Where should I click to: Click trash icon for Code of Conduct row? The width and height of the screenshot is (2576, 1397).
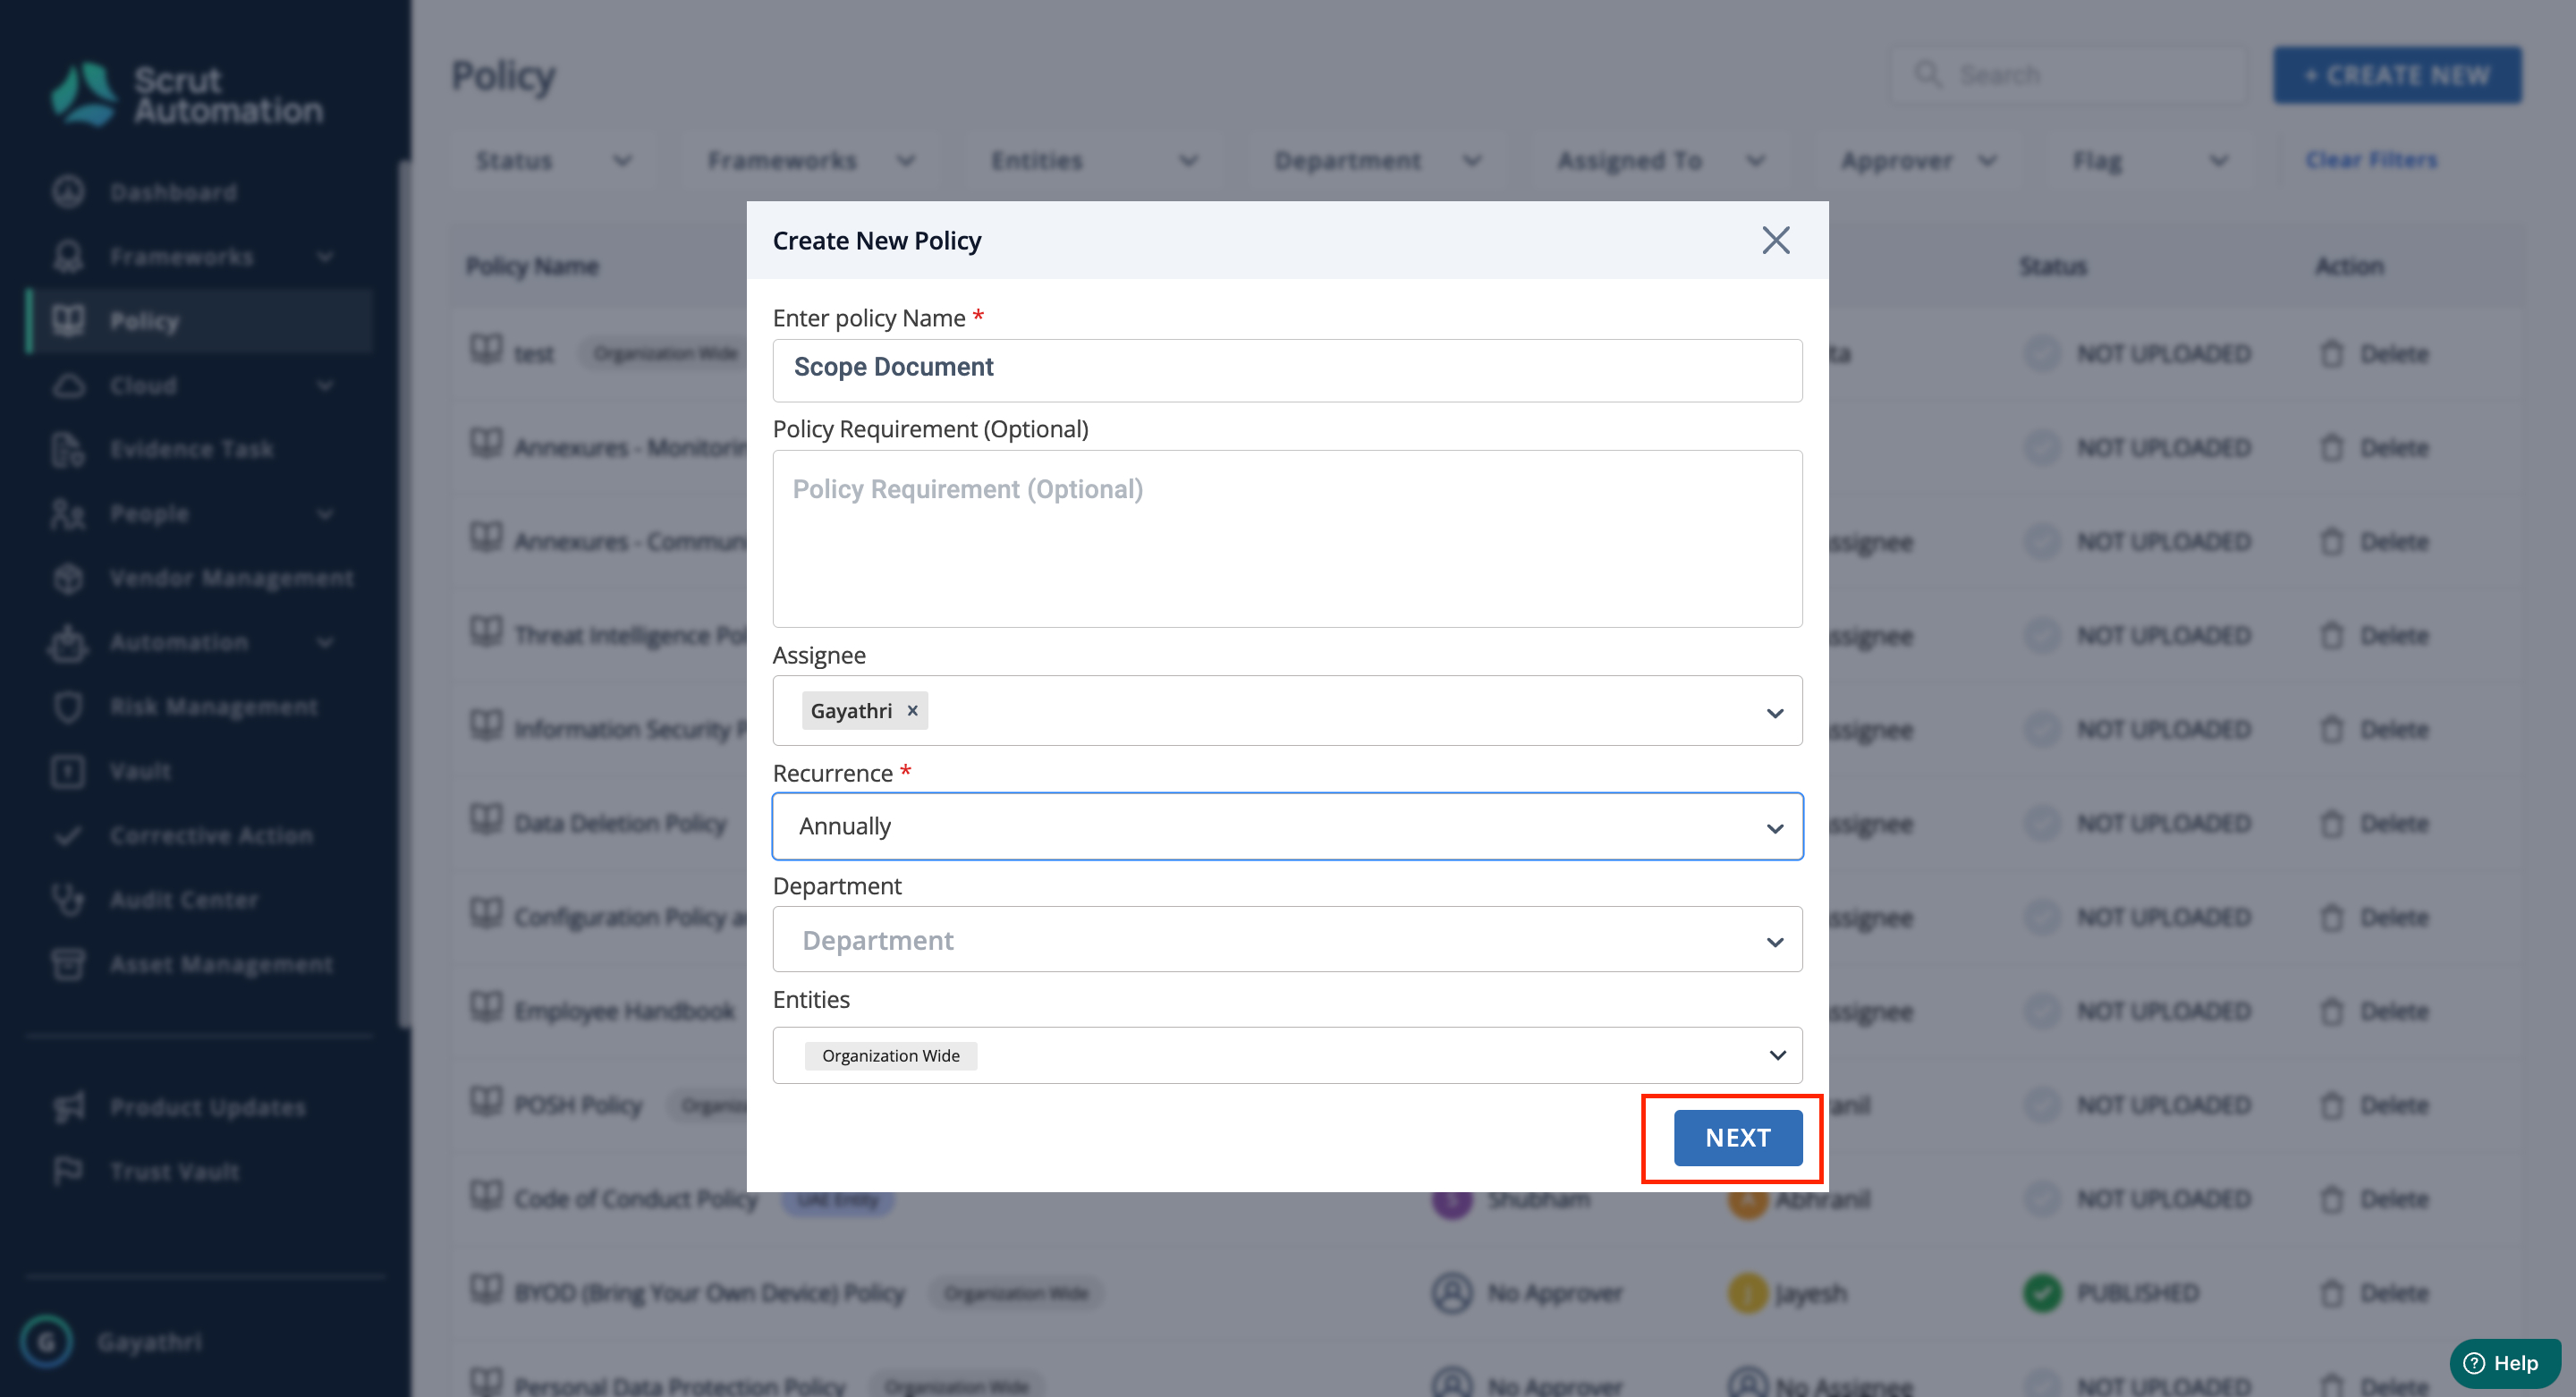(x=2331, y=1199)
